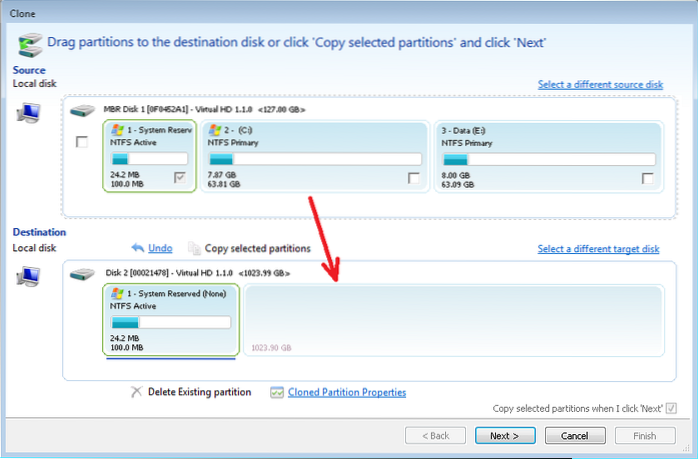Screen dimensions: 698x459
Task: Click the Undo arrow icon
Action: point(138,248)
